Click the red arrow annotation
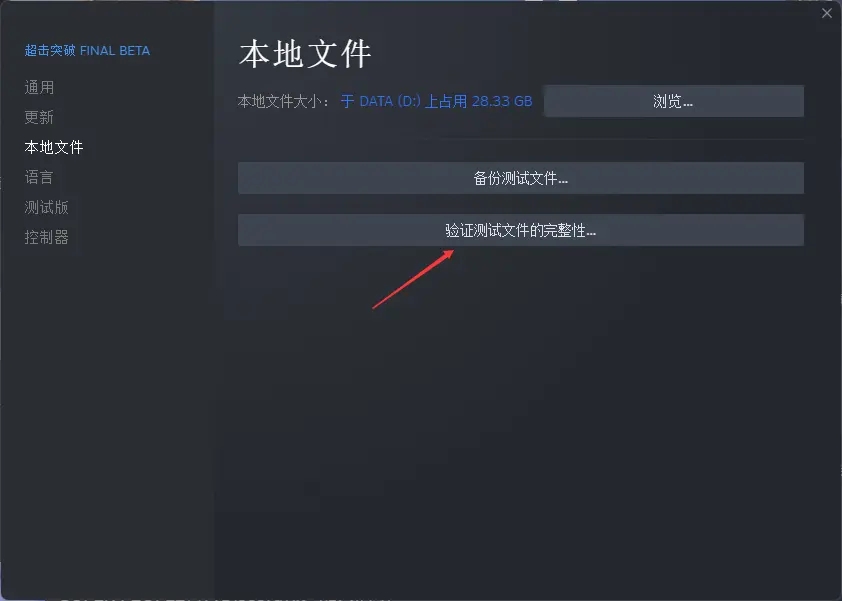842x601 pixels. pyautogui.click(x=413, y=279)
